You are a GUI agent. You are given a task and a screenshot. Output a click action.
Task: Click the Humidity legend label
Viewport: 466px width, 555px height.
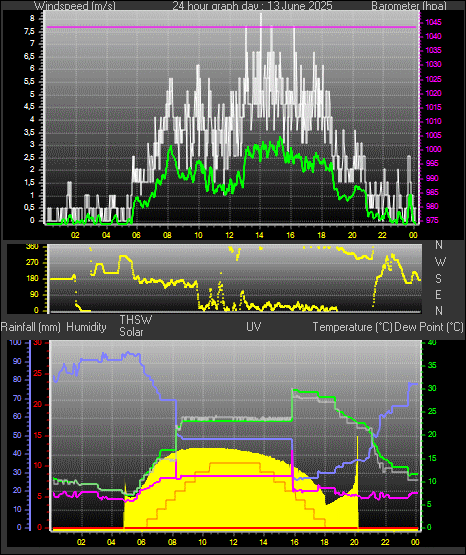tap(86, 327)
